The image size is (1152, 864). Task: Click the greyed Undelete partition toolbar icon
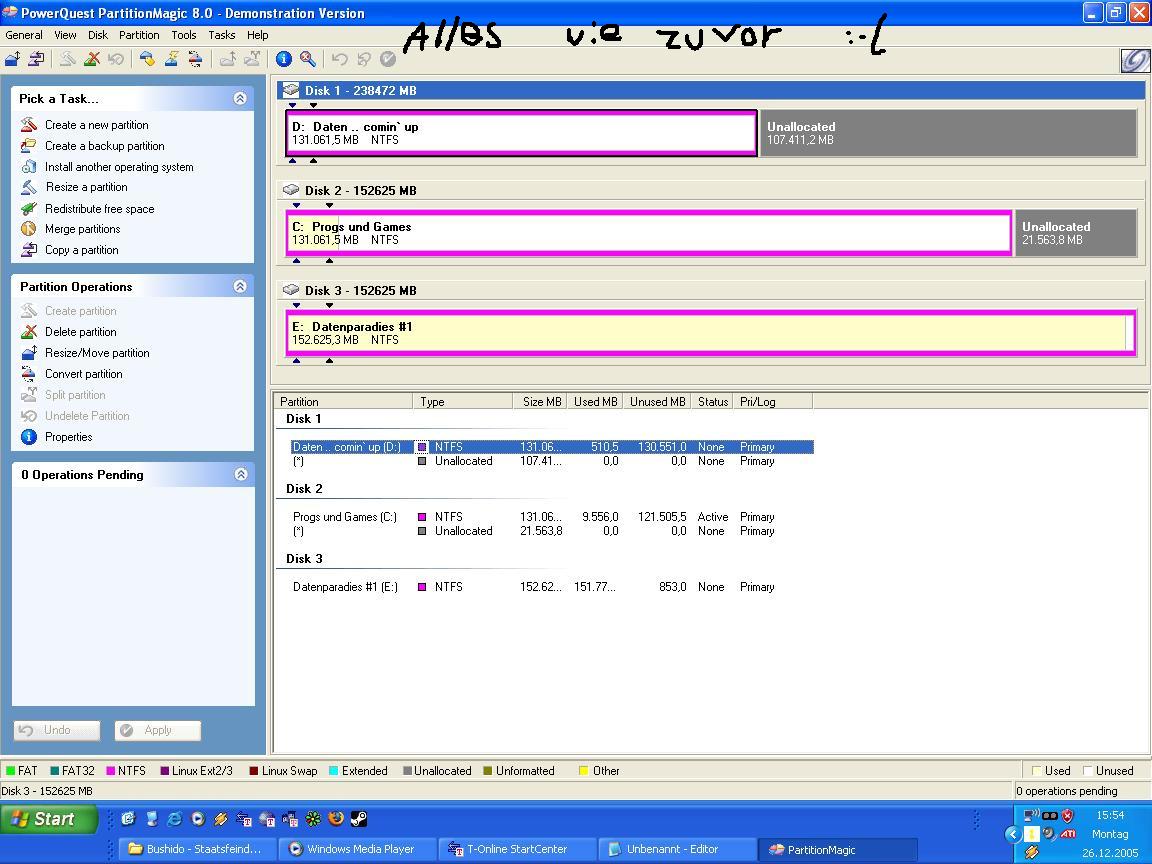(x=115, y=59)
